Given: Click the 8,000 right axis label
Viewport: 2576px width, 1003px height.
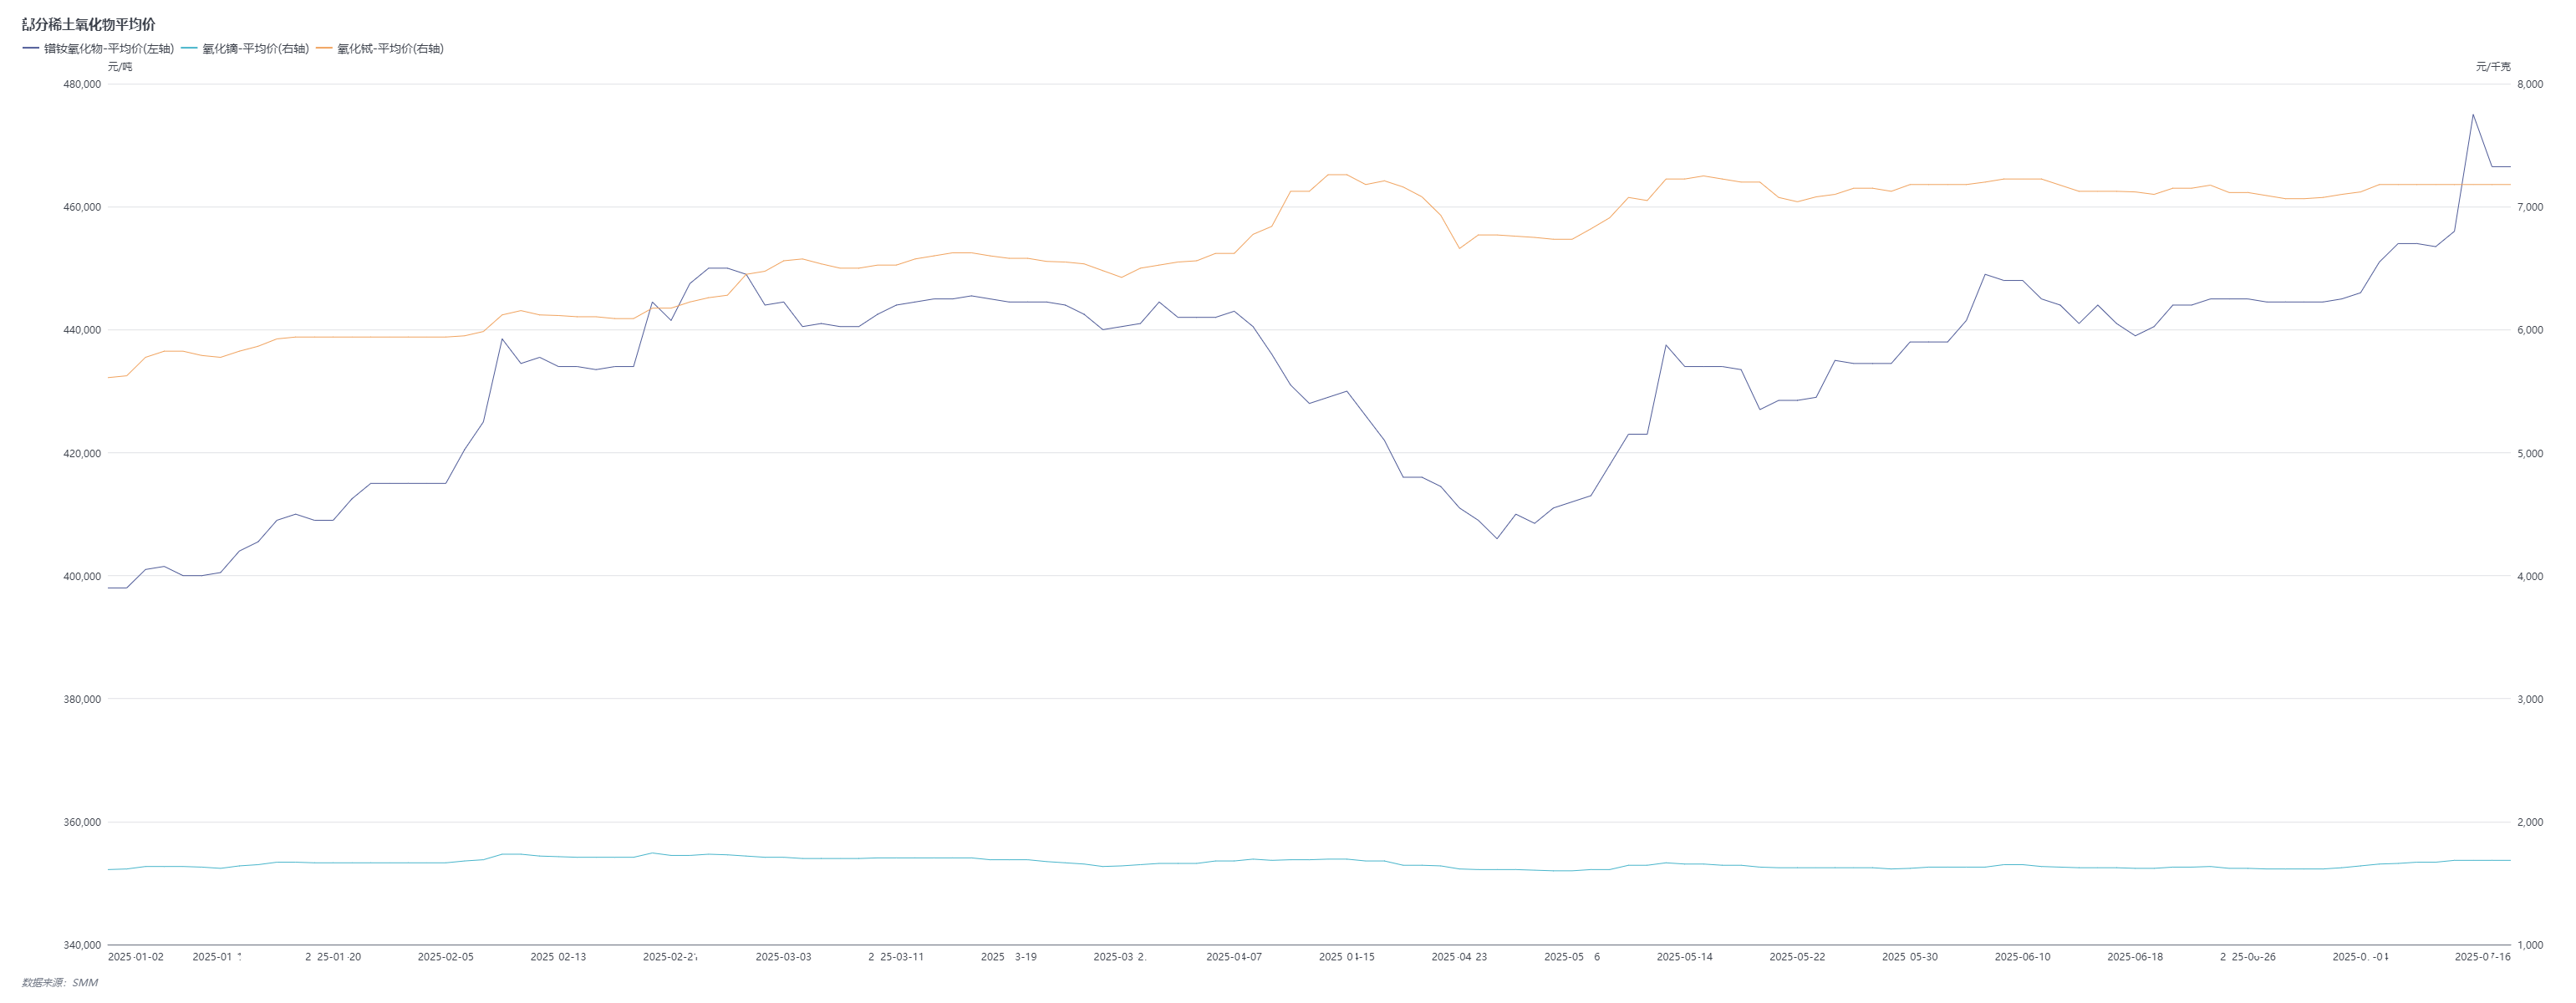Looking at the screenshot, I should pos(2530,84).
